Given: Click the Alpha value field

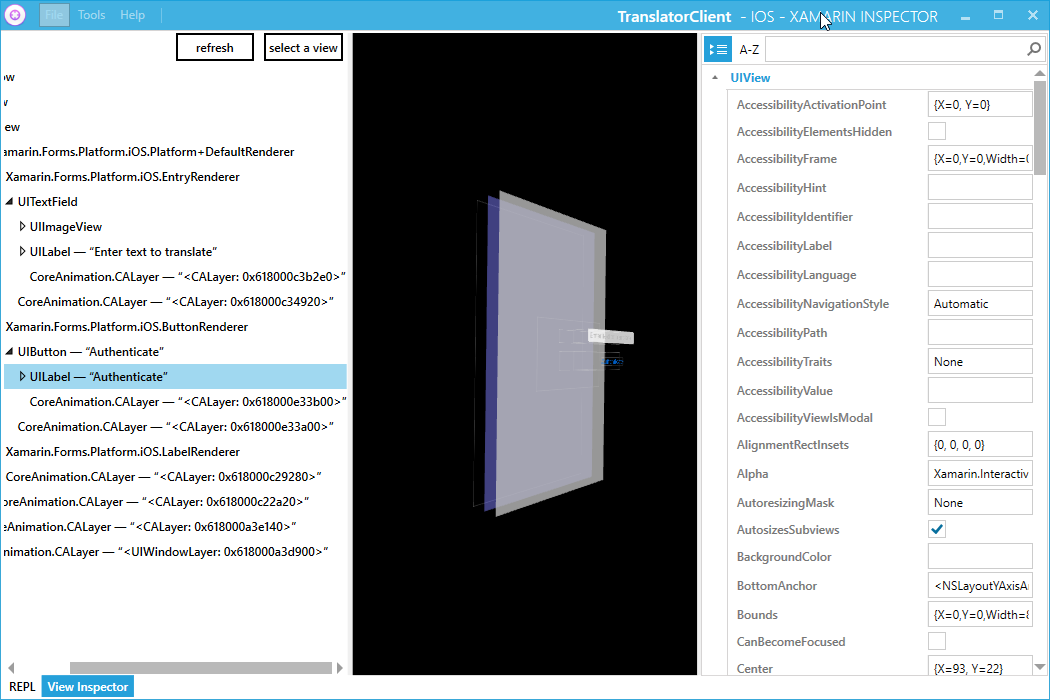Looking at the screenshot, I should tap(980, 474).
